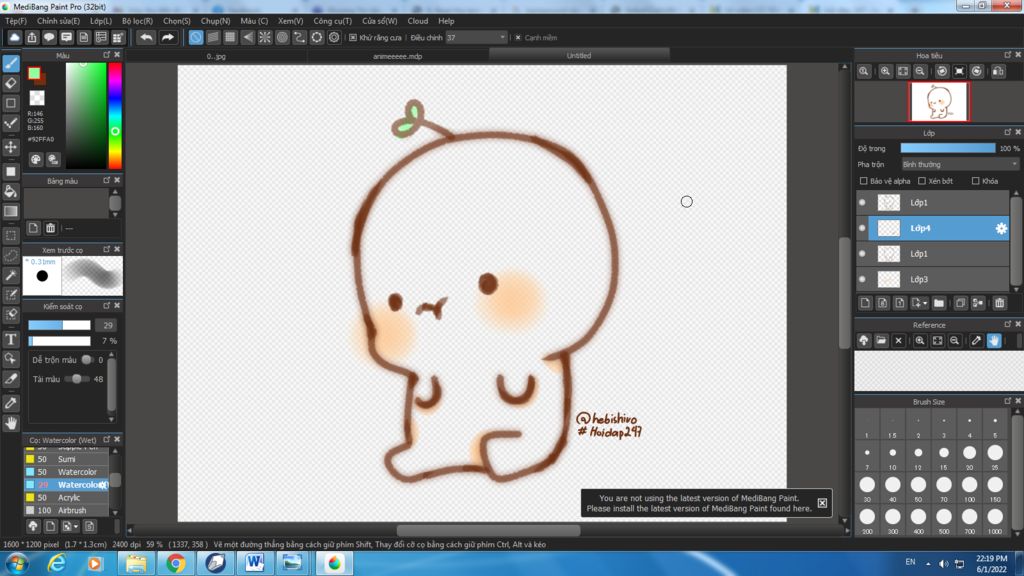Toggle the Khử răng cưa anti-aliasing checkbox
1024x576 pixels.
coord(353,38)
